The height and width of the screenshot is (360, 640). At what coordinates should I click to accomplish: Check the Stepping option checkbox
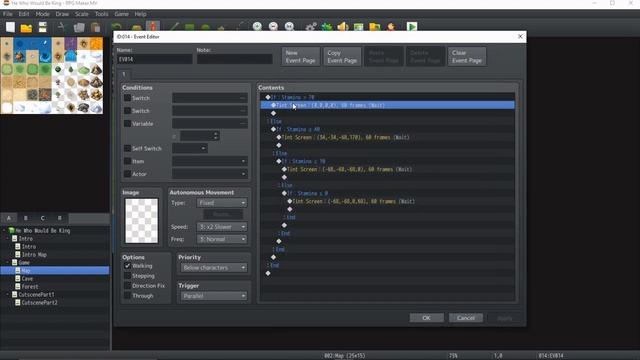coord(127,276)
